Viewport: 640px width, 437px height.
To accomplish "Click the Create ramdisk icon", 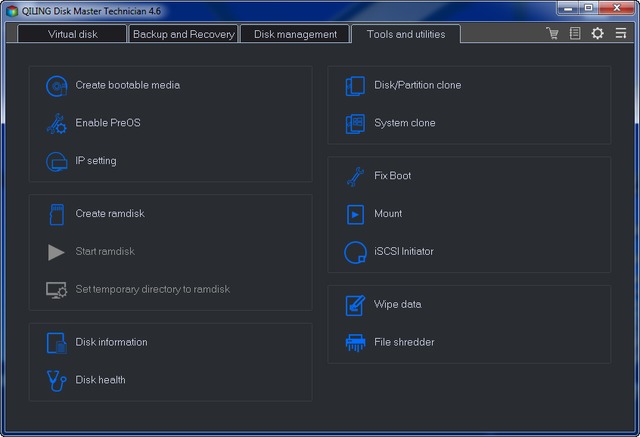I will (56, 214).
